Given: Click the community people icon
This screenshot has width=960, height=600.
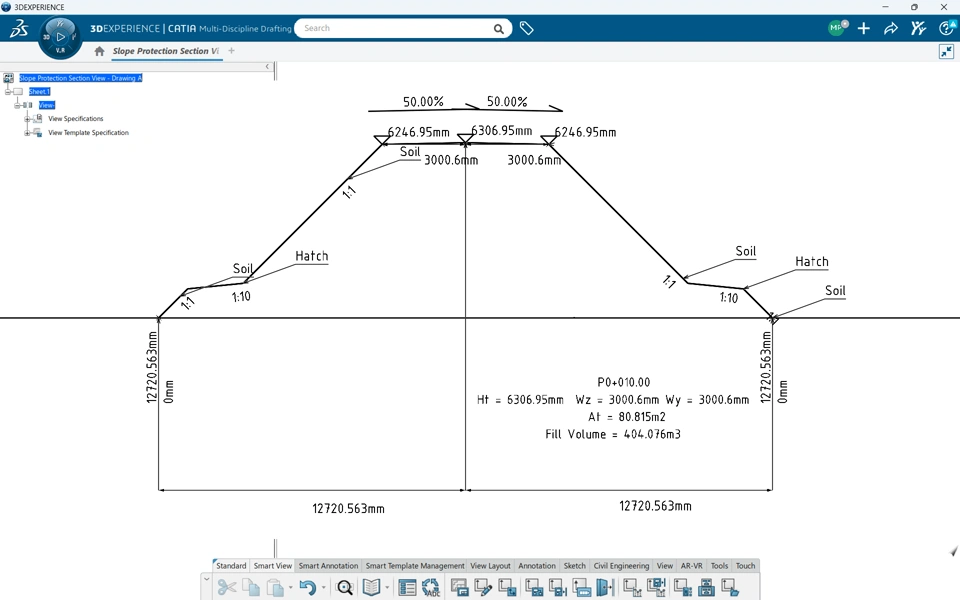Looking at the screenshot, I should (x=918, y=28).
